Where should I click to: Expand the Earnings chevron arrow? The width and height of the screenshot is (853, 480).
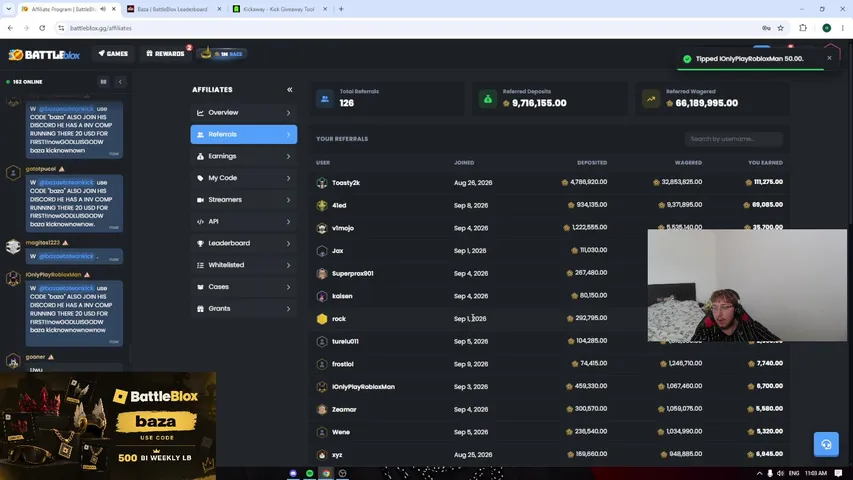point(288,156)
